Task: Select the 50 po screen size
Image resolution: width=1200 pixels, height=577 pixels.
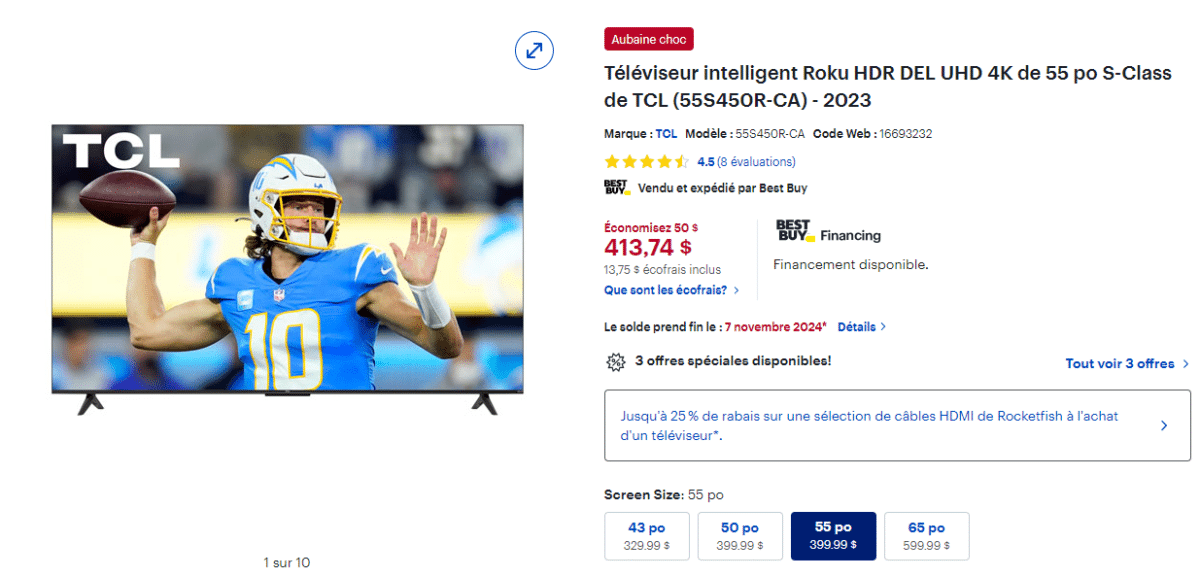Action: (739, 536)
